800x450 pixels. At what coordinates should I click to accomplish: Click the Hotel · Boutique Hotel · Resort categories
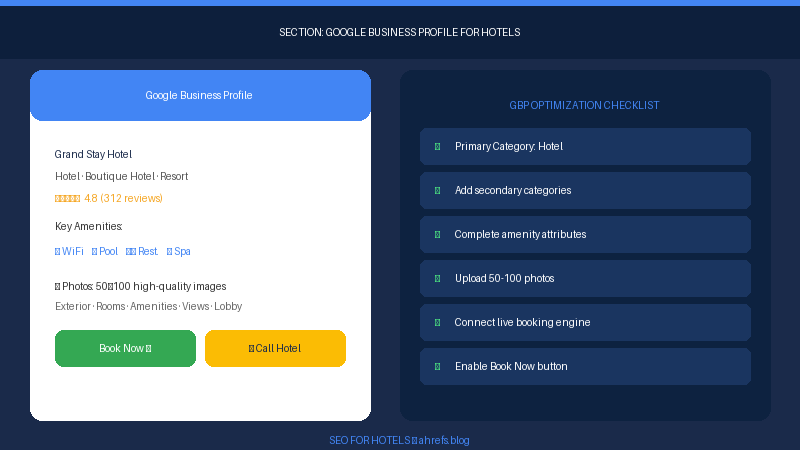pyautogui.click(x=121, y=177)
